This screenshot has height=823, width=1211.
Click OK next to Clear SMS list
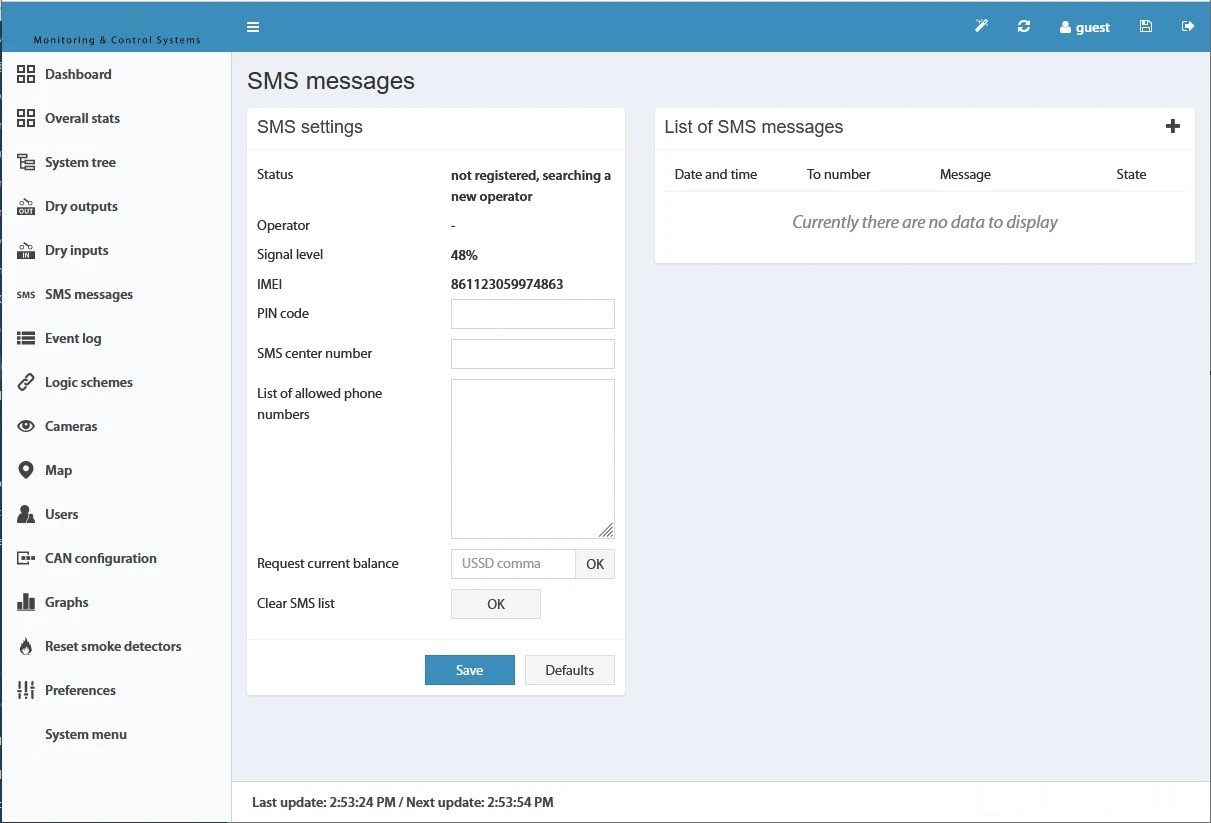pos(496,604)
